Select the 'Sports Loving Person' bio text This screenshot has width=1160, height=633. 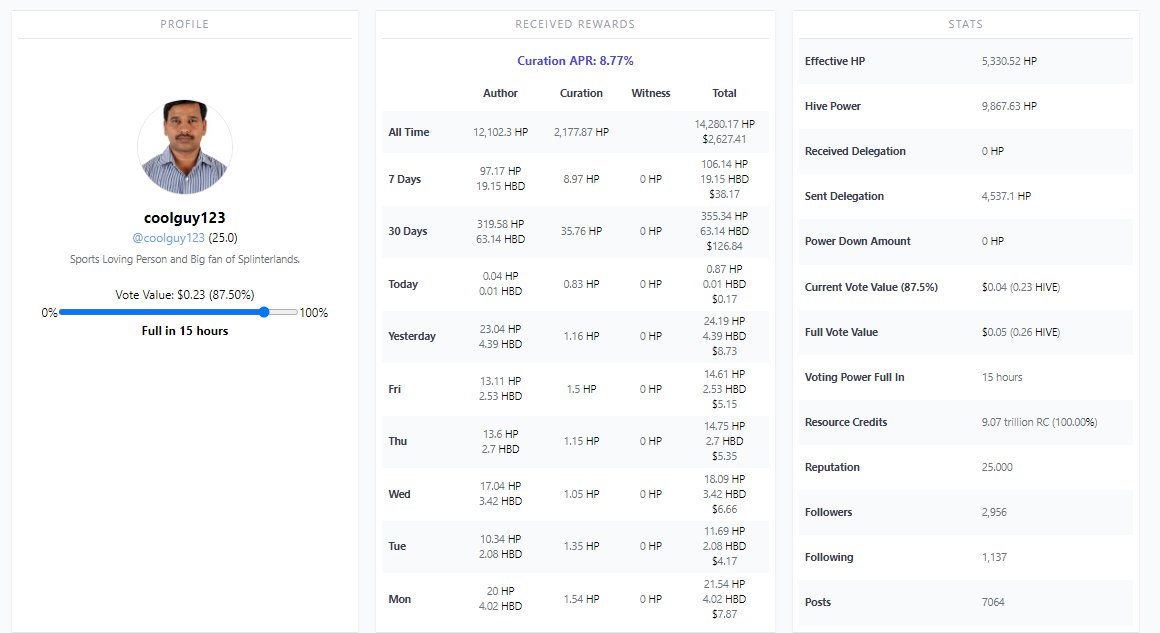tap(184, 259)
